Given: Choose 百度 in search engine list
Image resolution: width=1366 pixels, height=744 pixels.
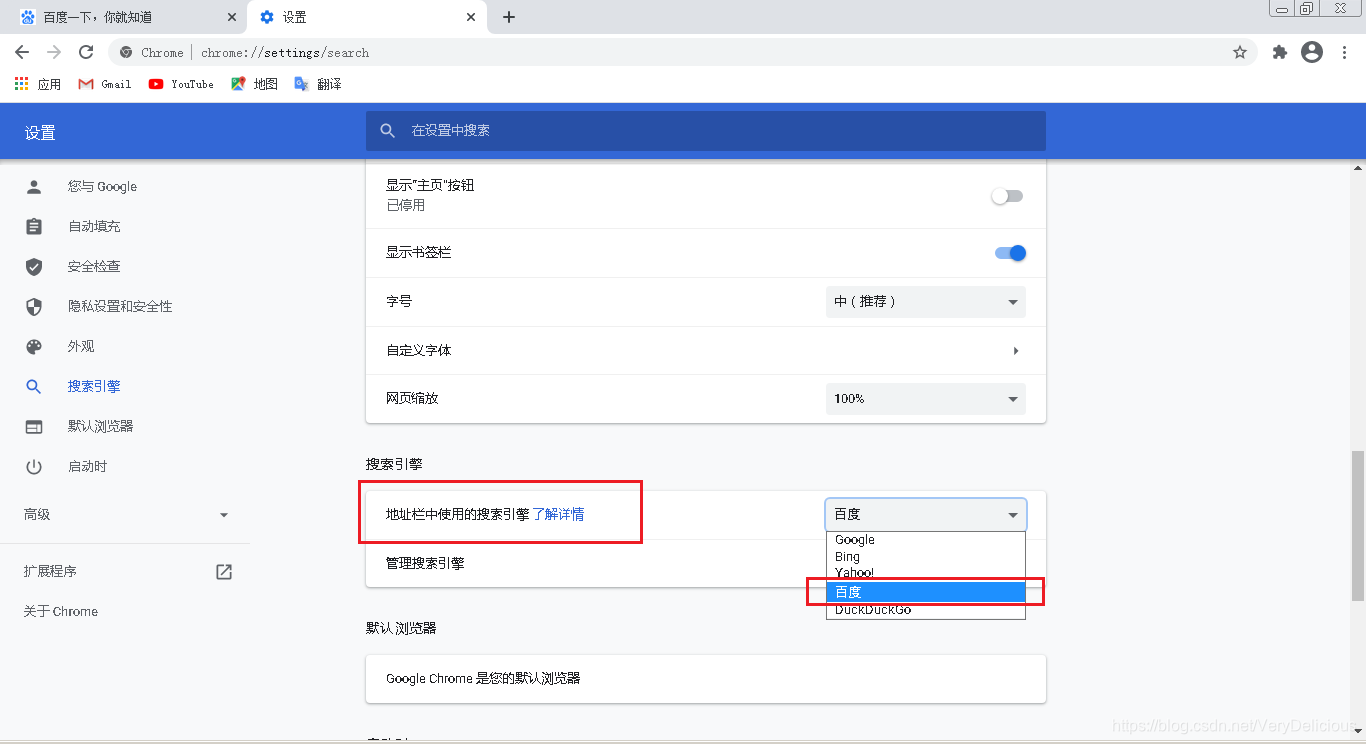Looking at the screenshot, I should pyautogui.click(x=925, y=592).
